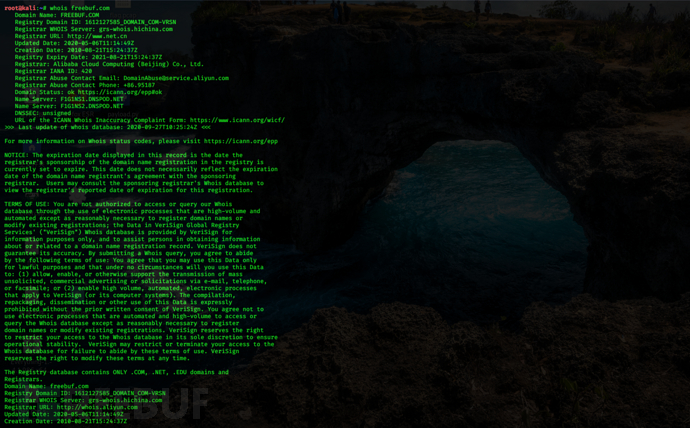Click line 'reserves the right to modify these terms'
Image resolution: width=690 pixels, height=428 pixels.
(99, 358)
